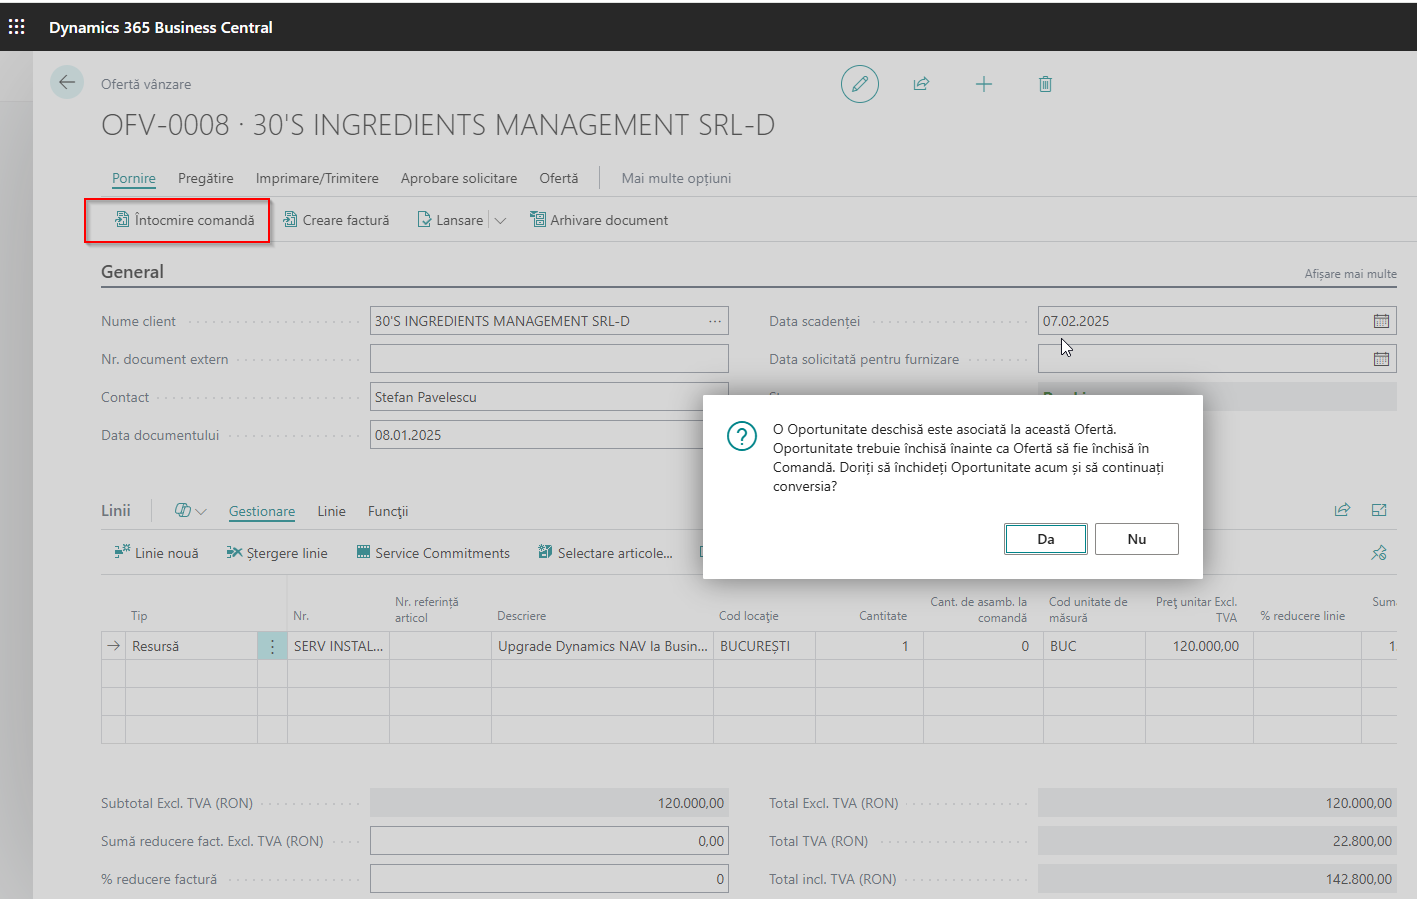Image resolution: width=1417 pixels, height=899 pixels.
Task: Click Sumă reducere fact. Excl. TVA field
Action: coord(549,841)
